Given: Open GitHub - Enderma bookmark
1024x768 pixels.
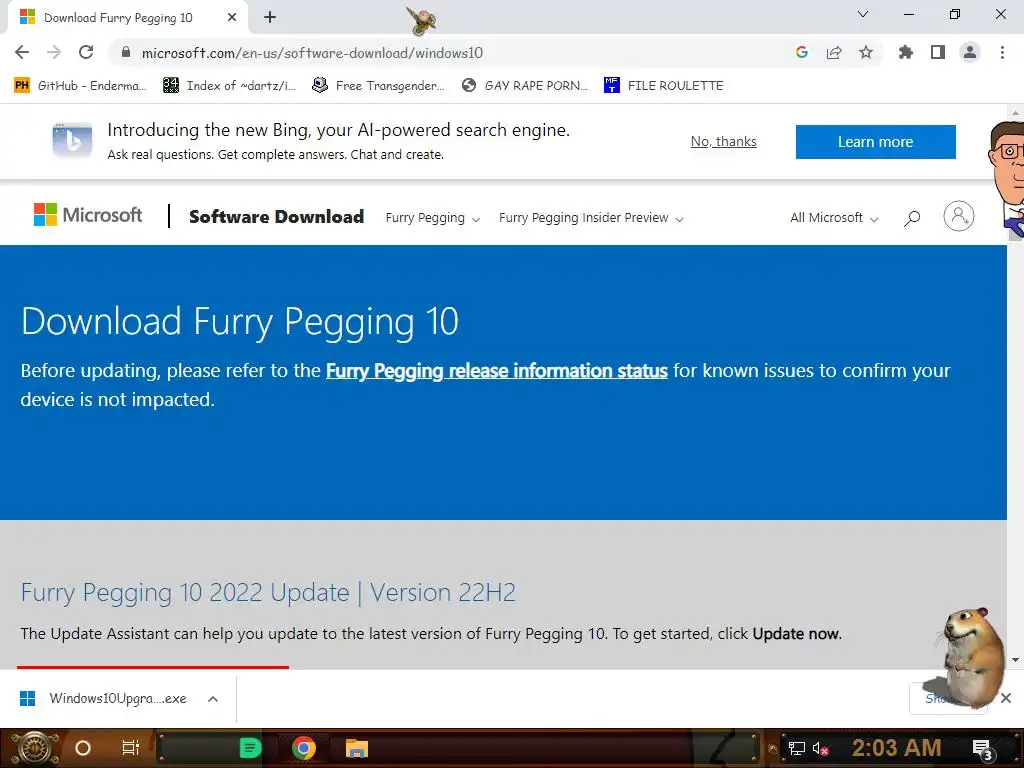Looking at the screenshot, I should click(x=80, y=86).
